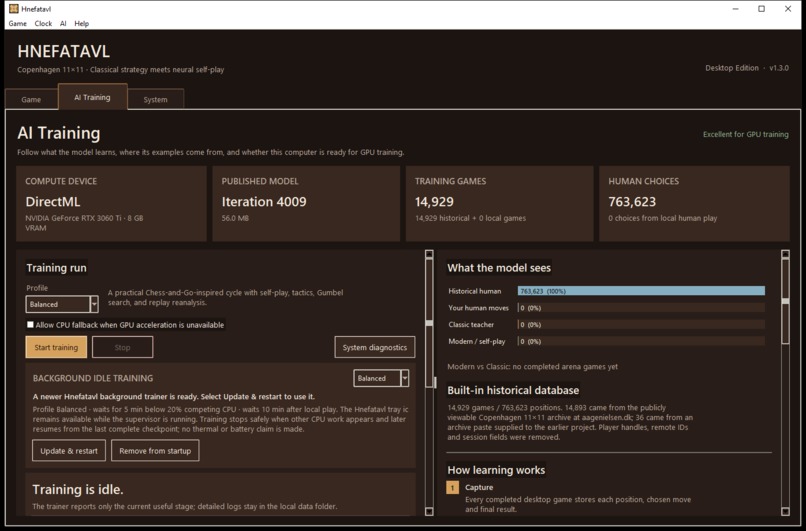Click the left panel scroll-up arrow
The height and width of the screenshot is (531, 806).
[429, 253]
